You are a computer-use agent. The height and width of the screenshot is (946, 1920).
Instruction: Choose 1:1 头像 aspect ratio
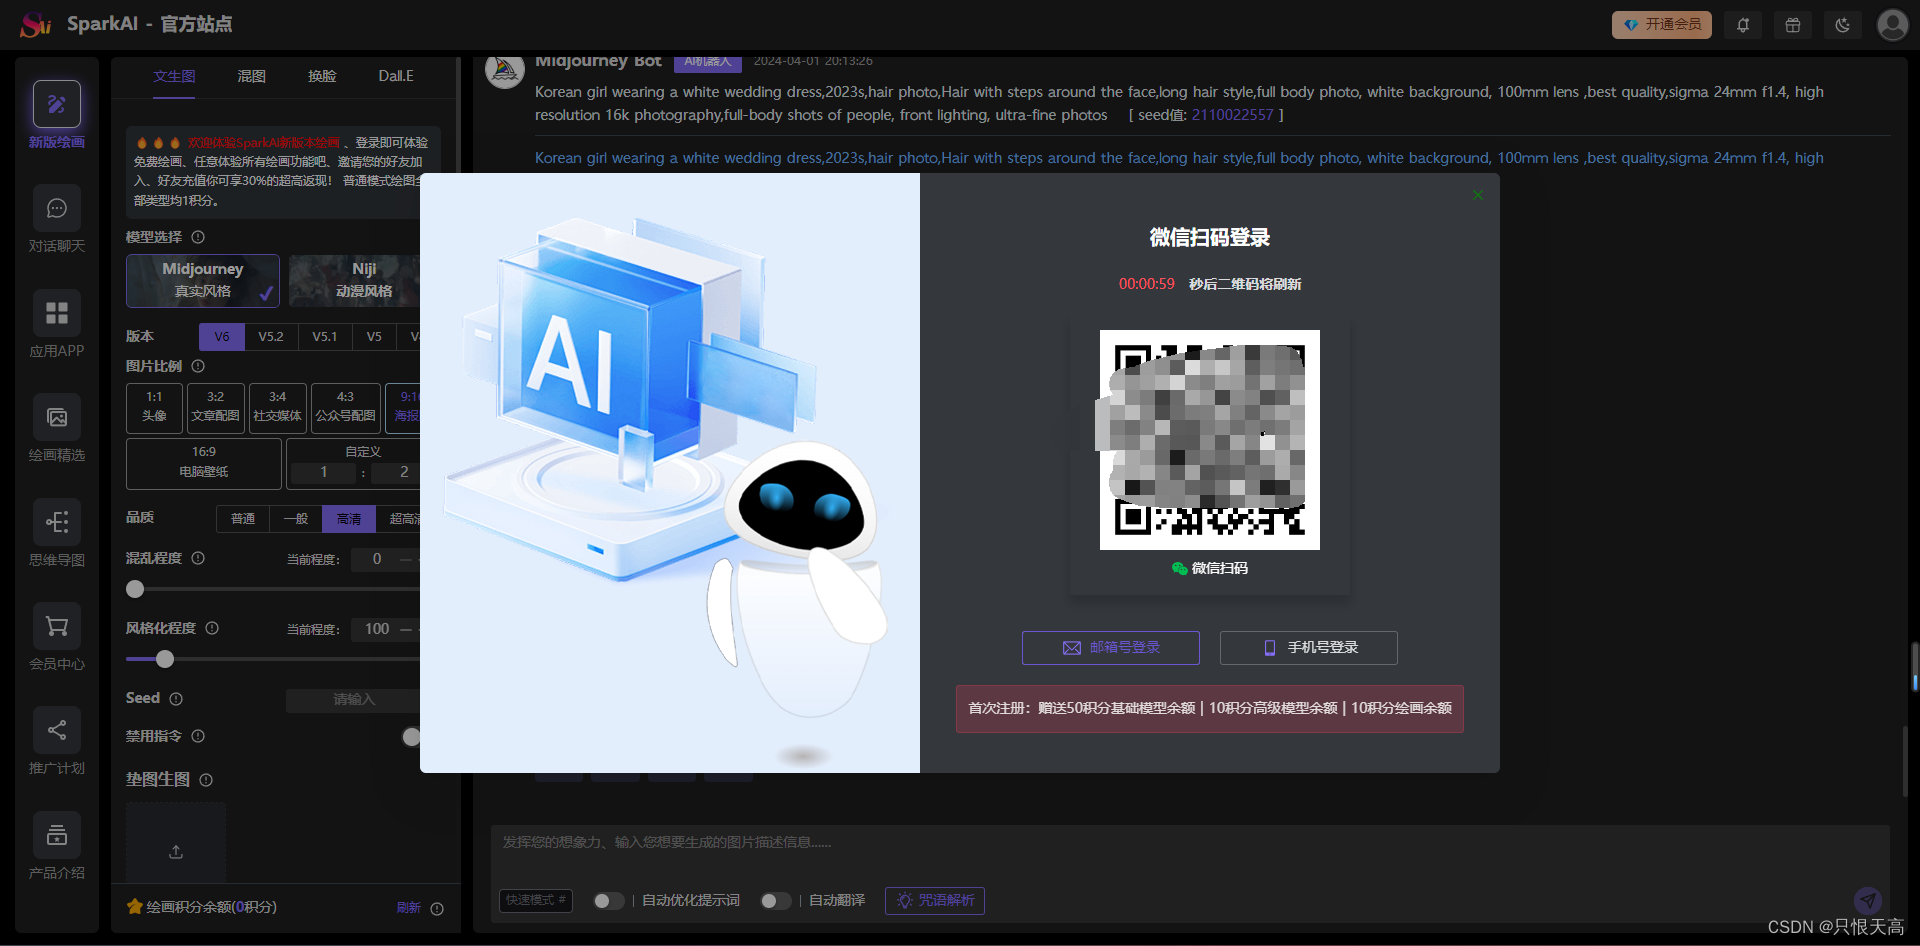pyautogui.click(x=154, y=408)
